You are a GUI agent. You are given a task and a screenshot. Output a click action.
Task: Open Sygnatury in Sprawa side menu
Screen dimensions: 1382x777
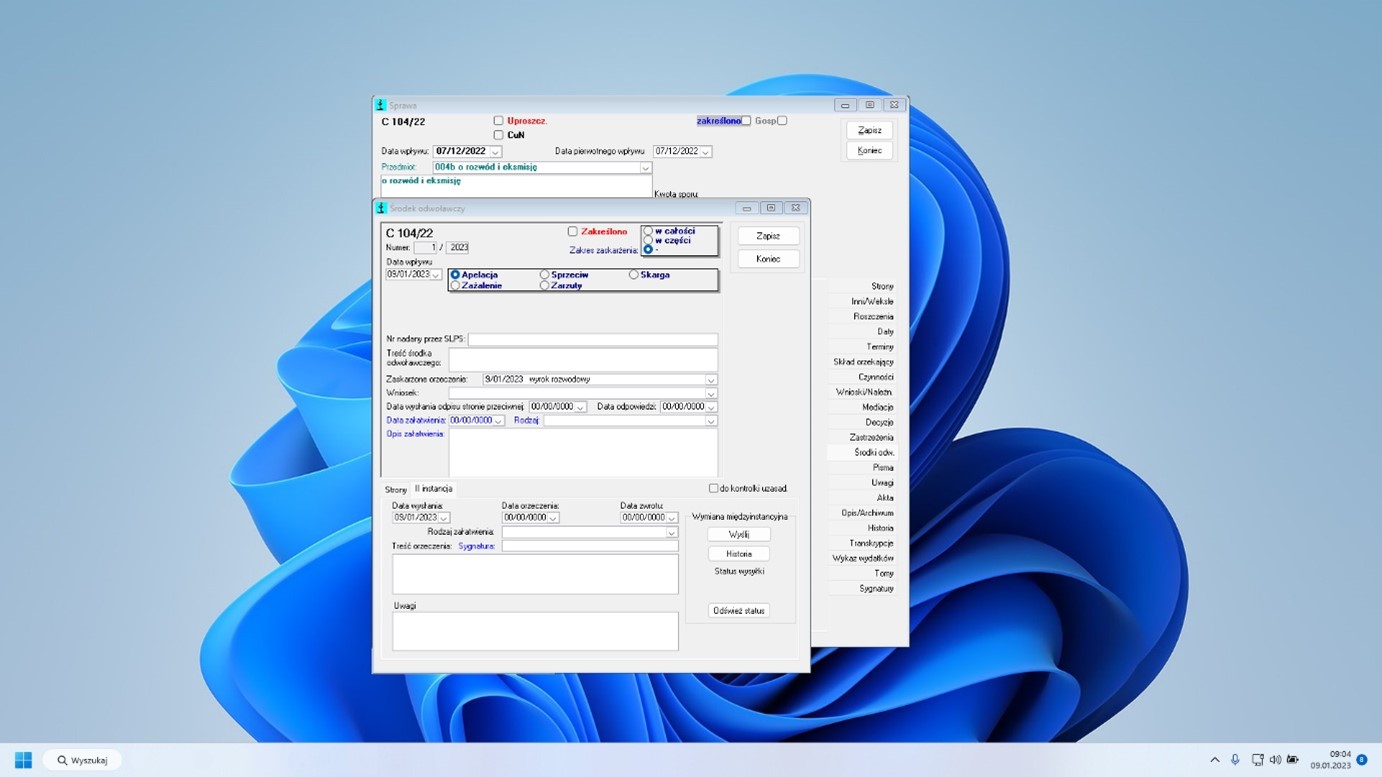coord(876,589)
